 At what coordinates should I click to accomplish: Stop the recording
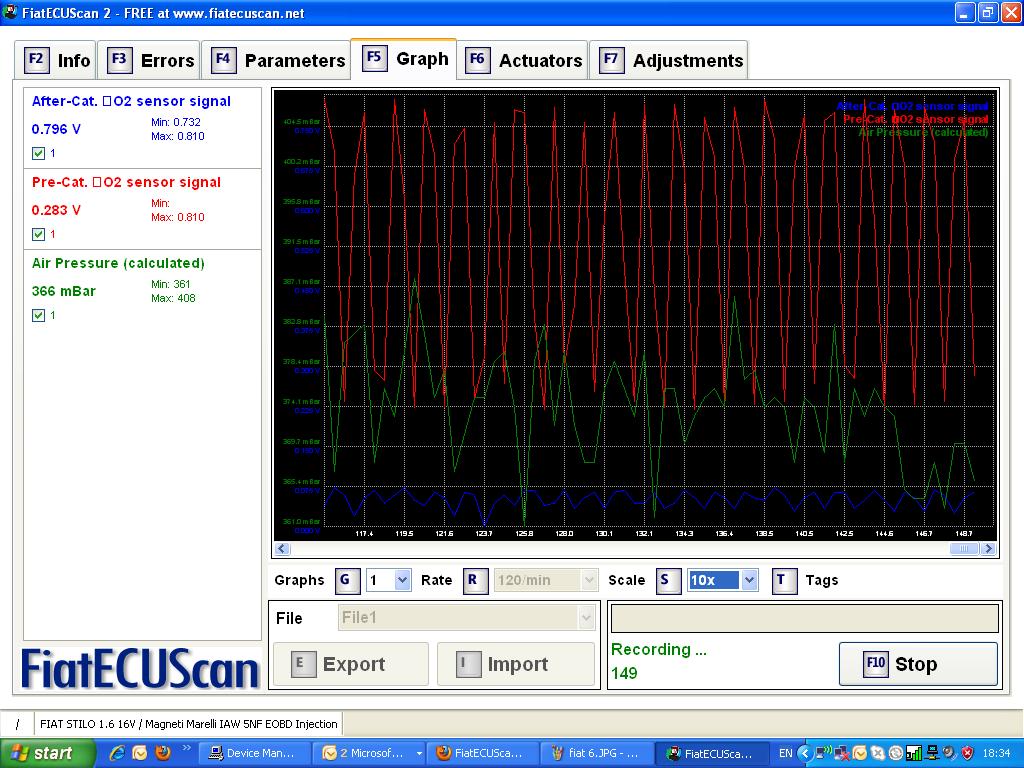point(918,664)
